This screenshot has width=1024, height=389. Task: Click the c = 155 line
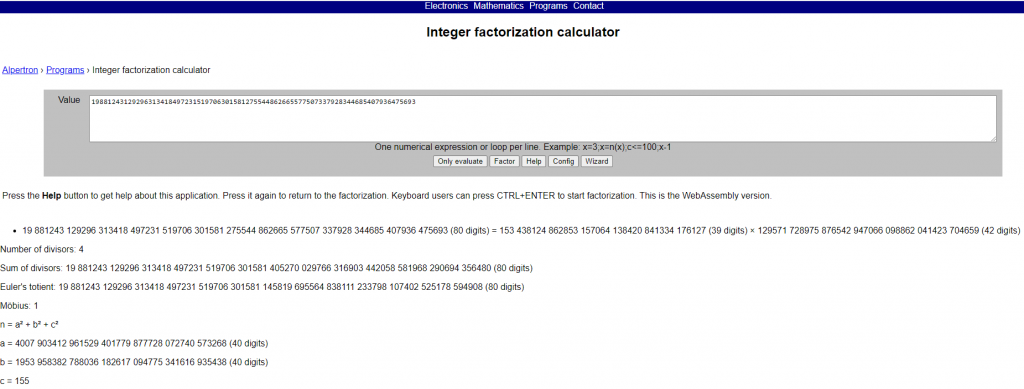15,381
